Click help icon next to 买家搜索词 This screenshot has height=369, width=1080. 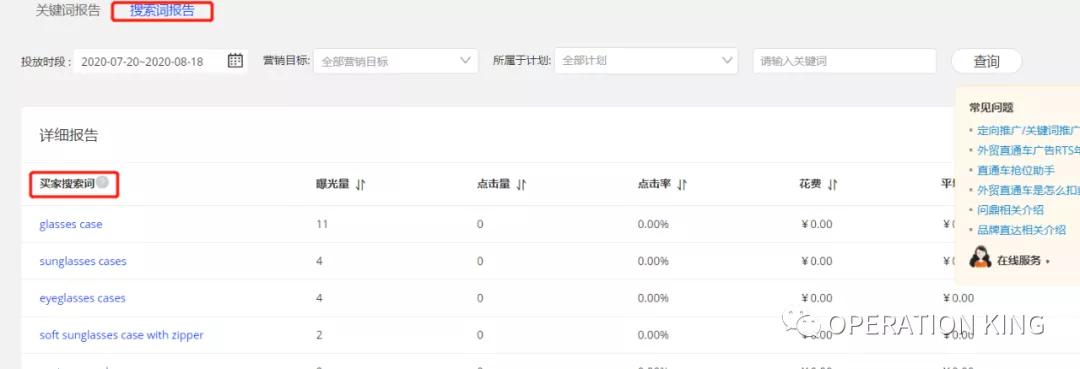(x=102, y=182)
